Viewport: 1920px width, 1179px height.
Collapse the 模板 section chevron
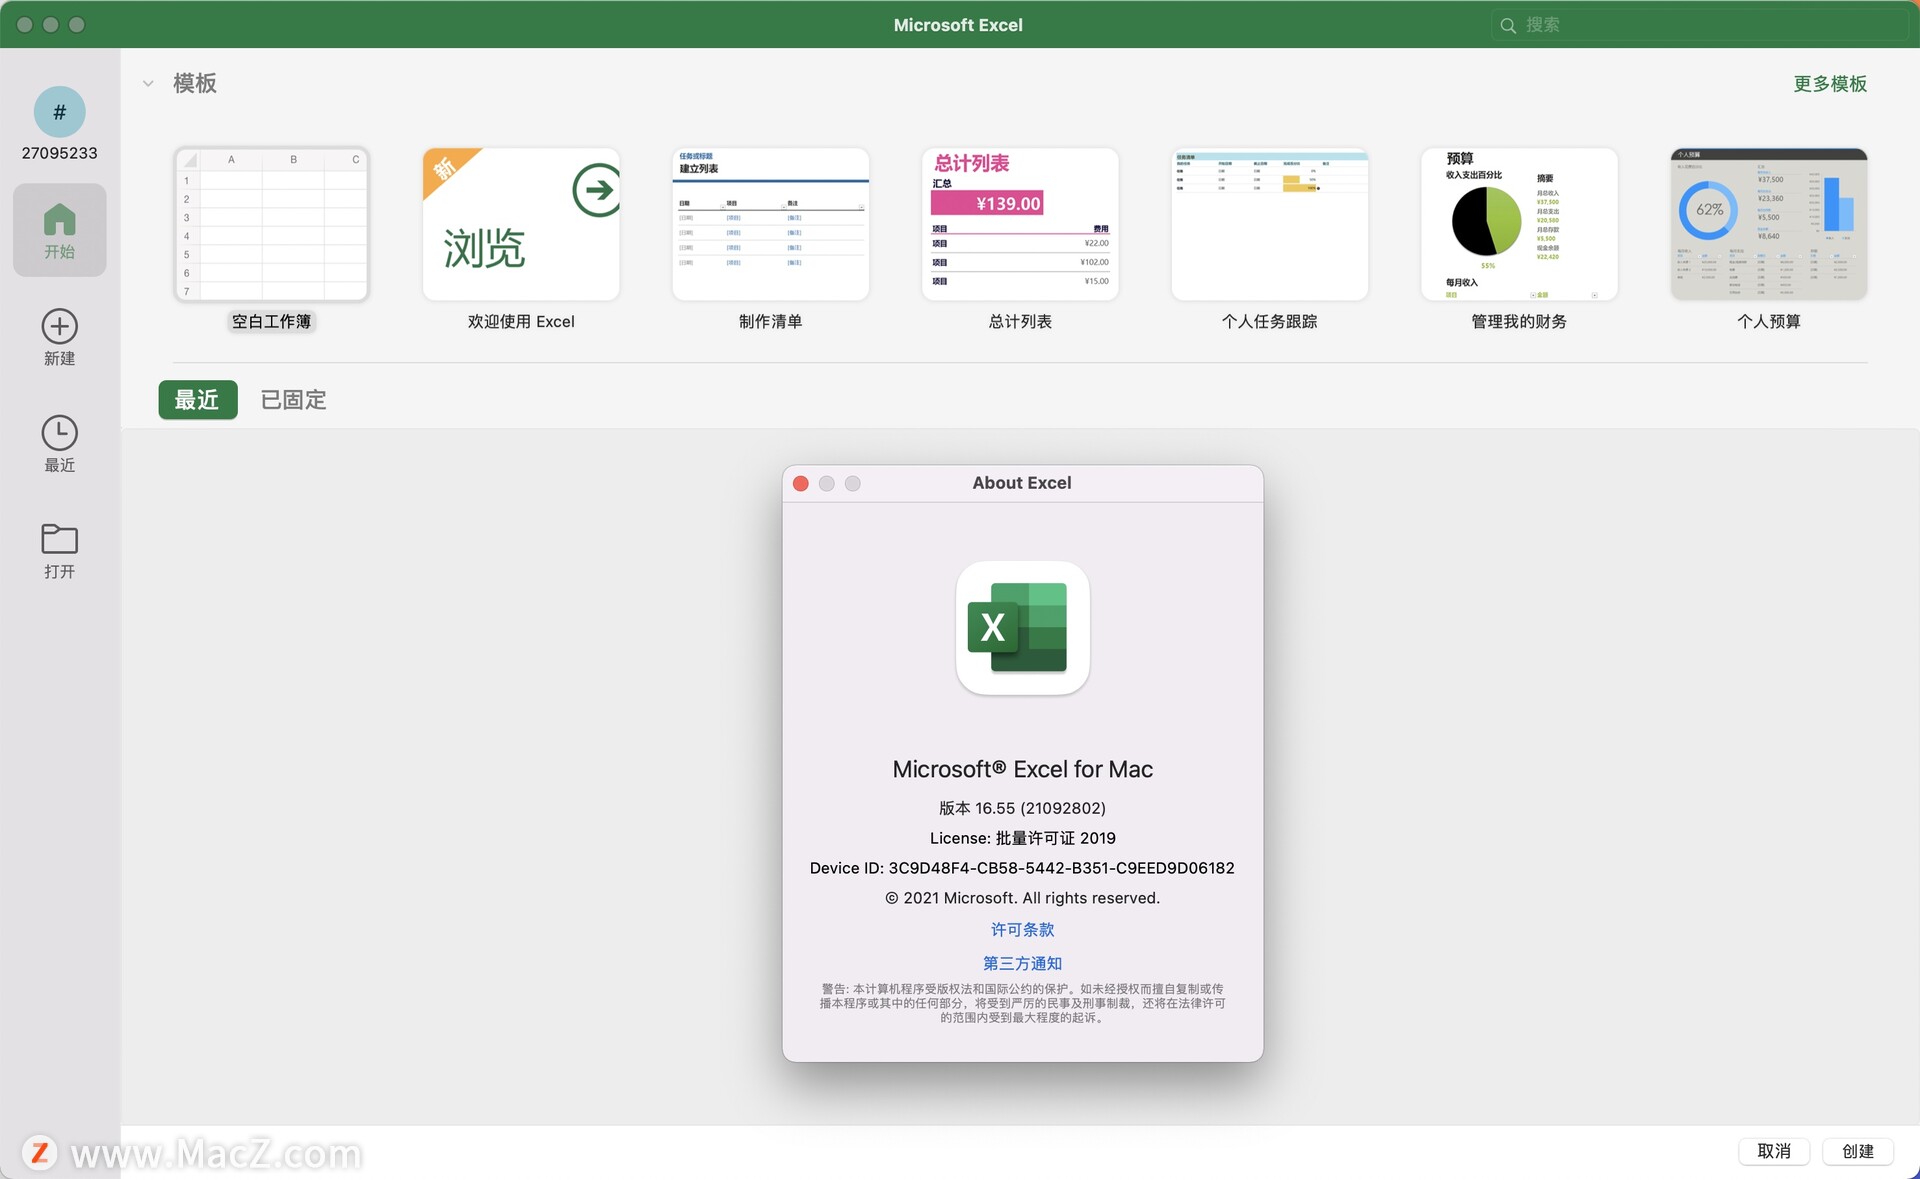tap(148, 83)
